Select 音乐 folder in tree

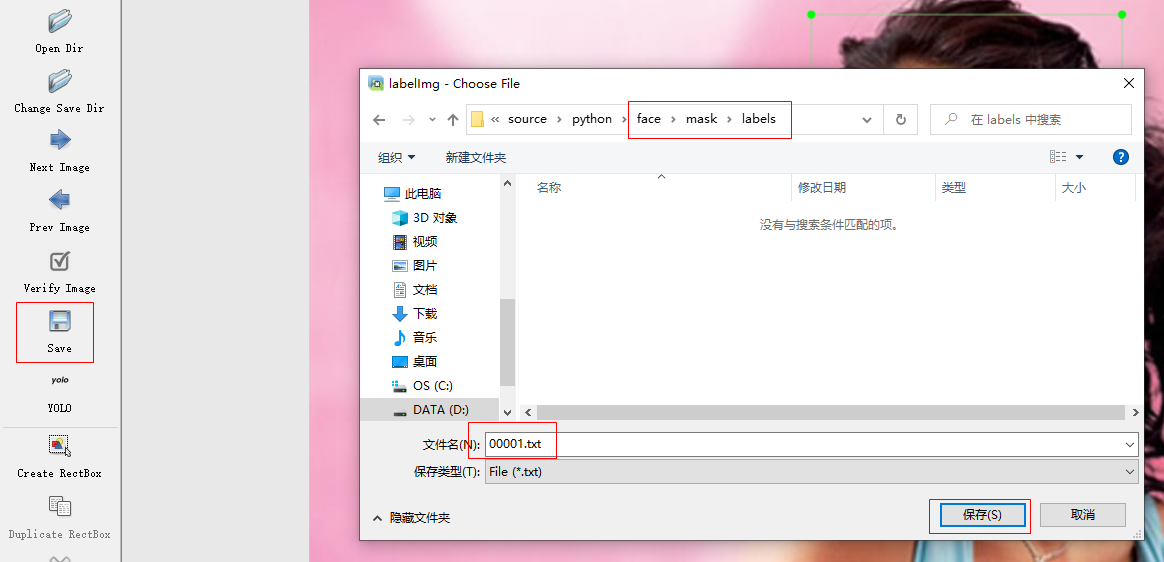point(416,338)
